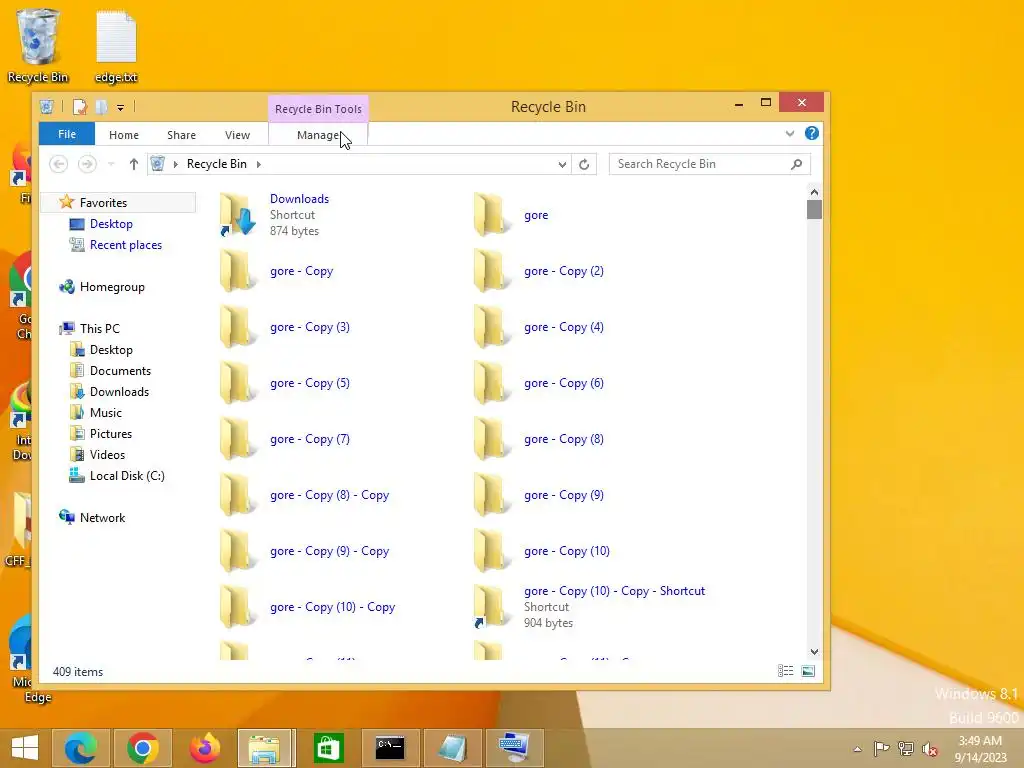Select the edge.txt file on desktop
The width and height of the screenshot is (1024, 768).
116,47
